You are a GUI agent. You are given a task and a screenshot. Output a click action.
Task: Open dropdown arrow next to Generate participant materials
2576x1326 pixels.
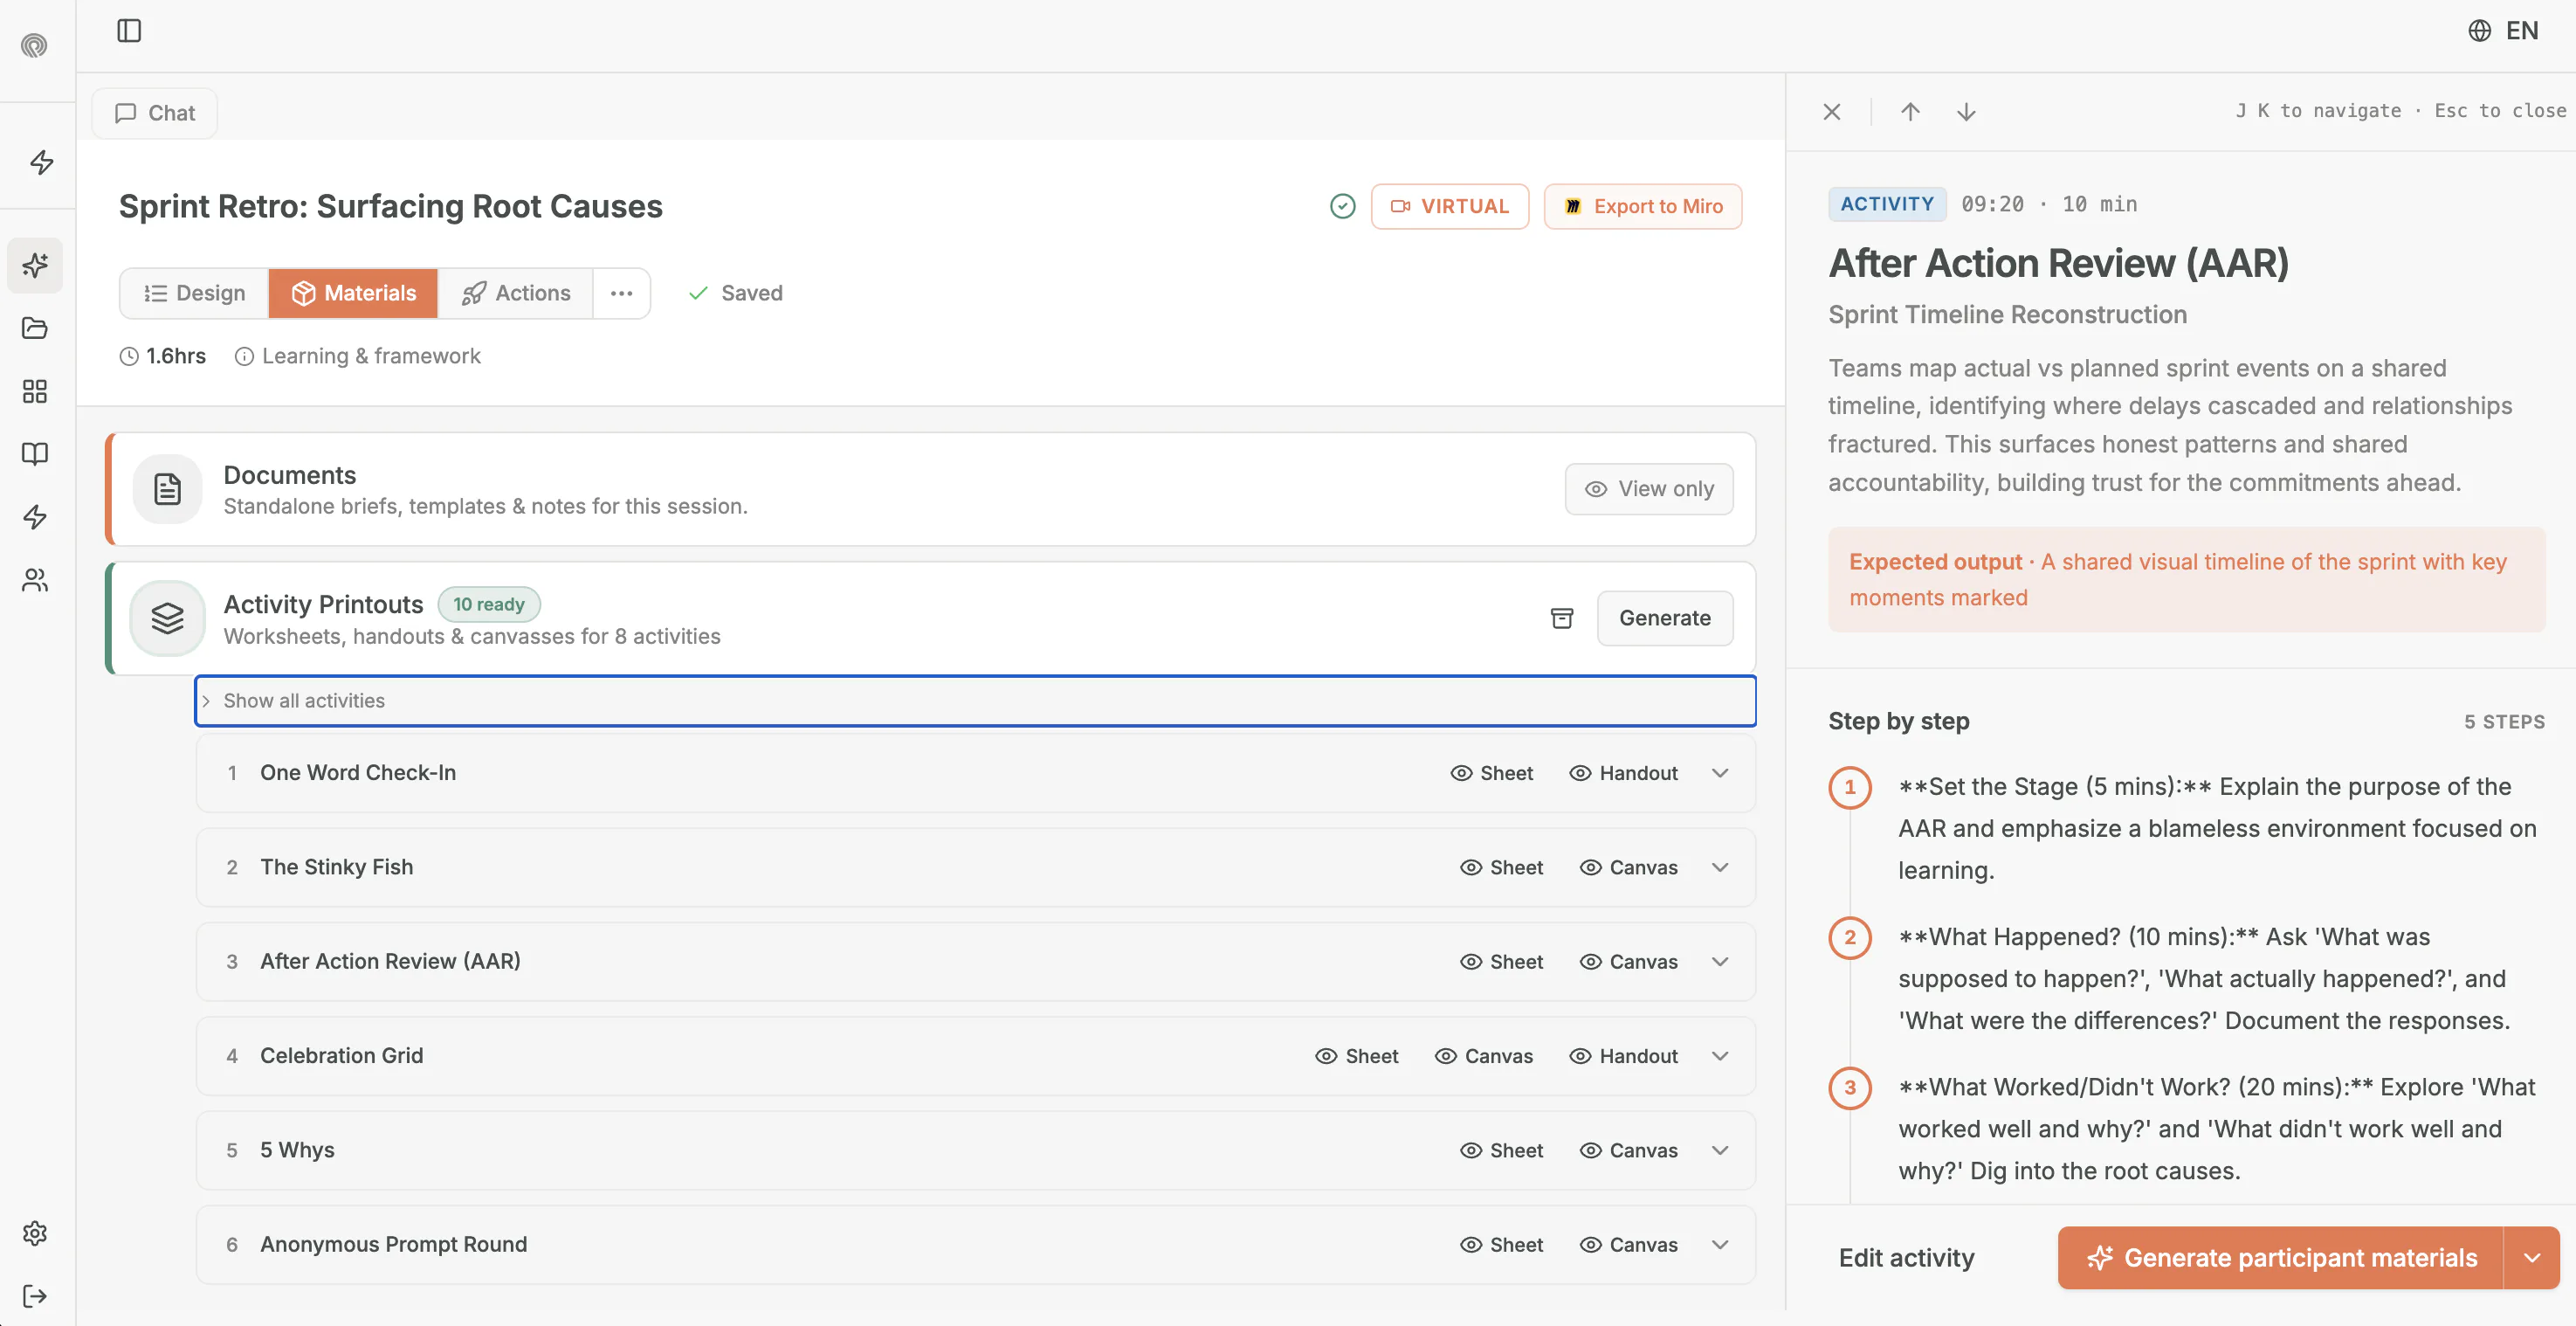coord(2531,1257)
